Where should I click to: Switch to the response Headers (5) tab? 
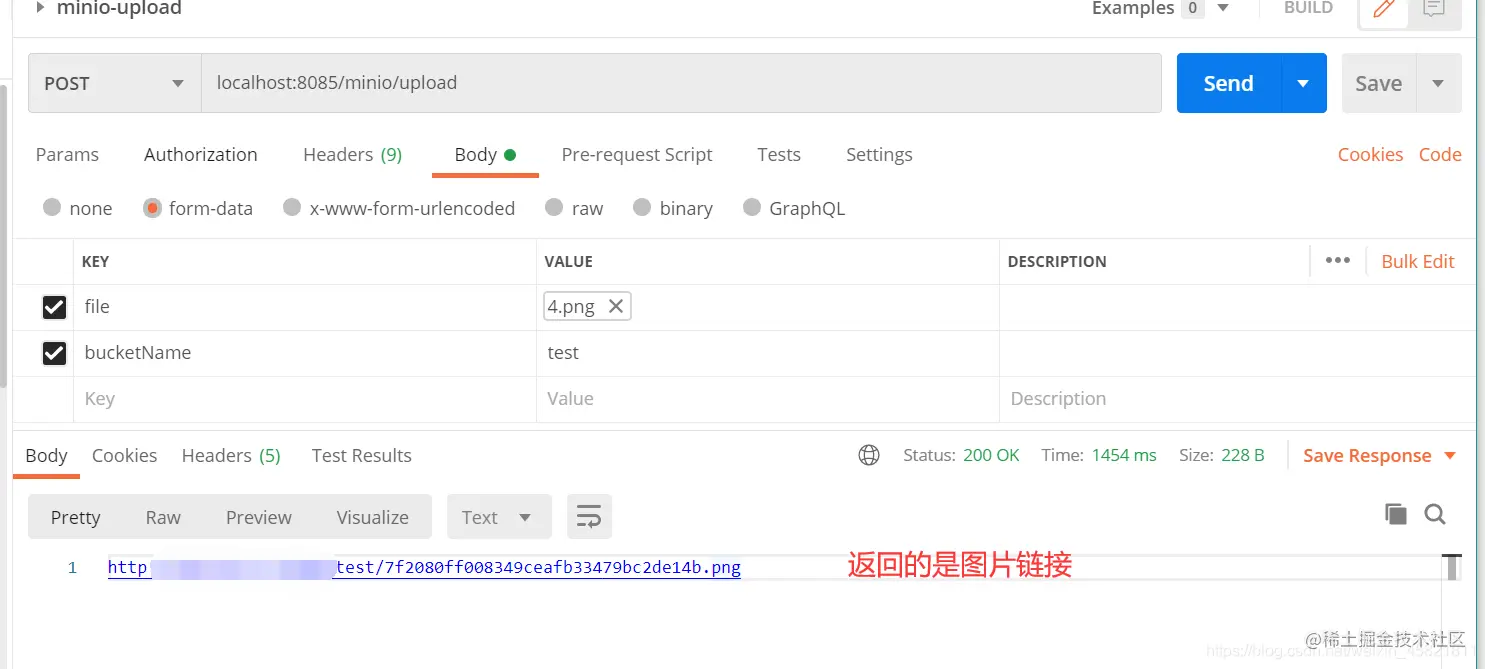(x=231, y=455)
